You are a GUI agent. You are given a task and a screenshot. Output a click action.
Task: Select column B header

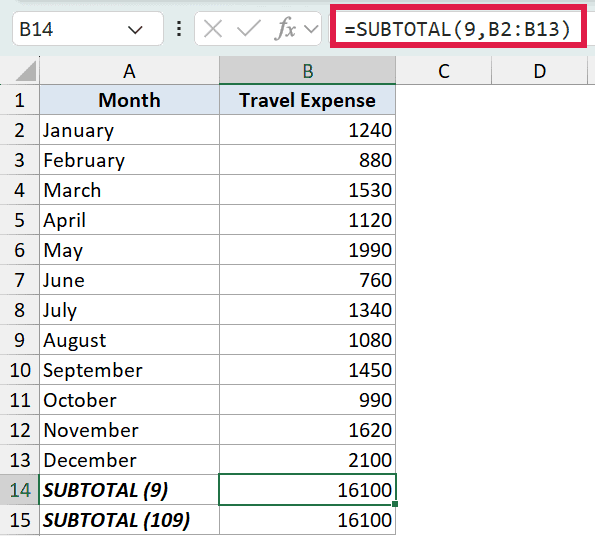308,71
